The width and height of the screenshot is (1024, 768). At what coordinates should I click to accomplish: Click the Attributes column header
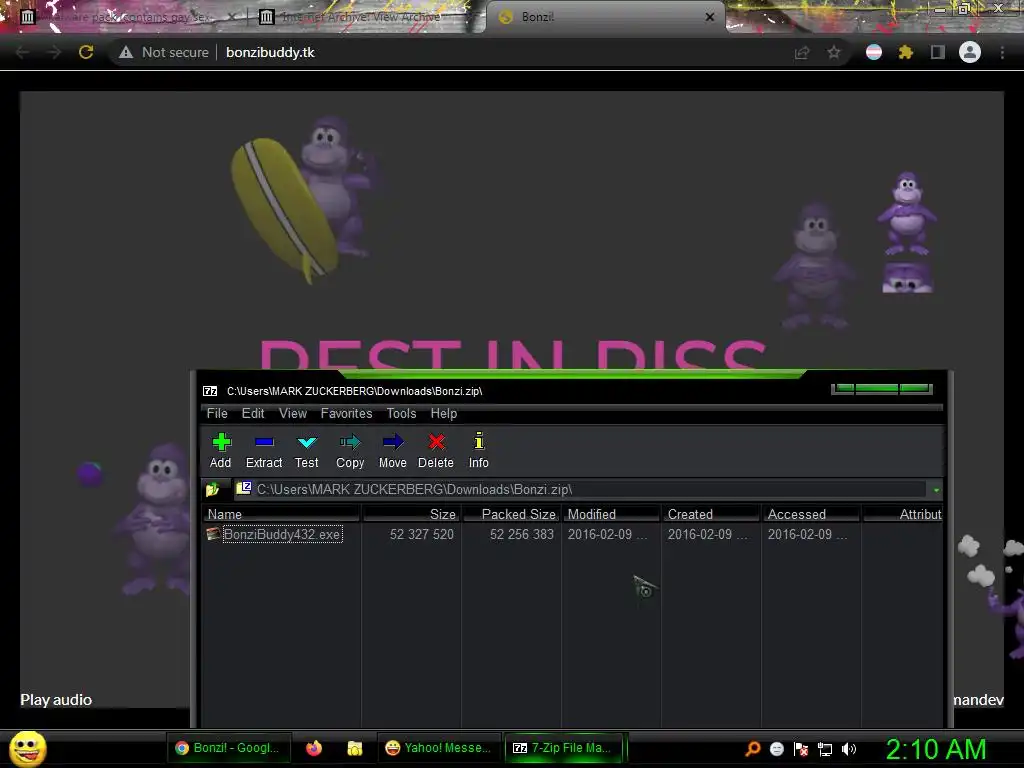(903, 514)
